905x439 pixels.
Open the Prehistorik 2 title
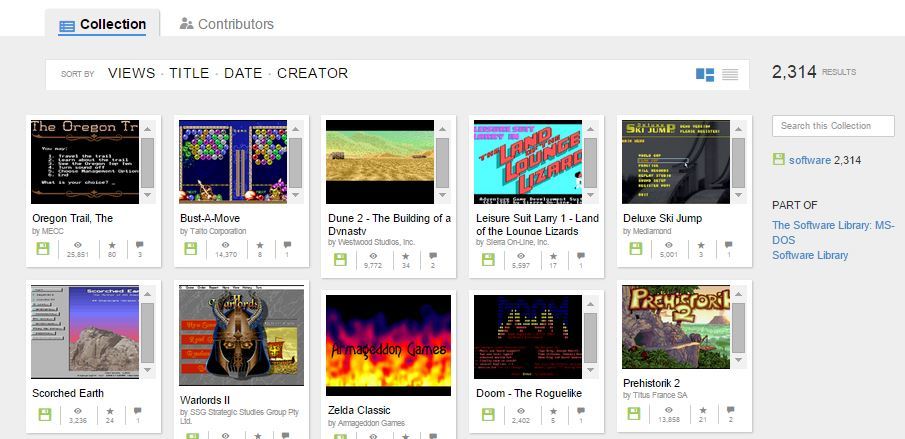point(652,383)
